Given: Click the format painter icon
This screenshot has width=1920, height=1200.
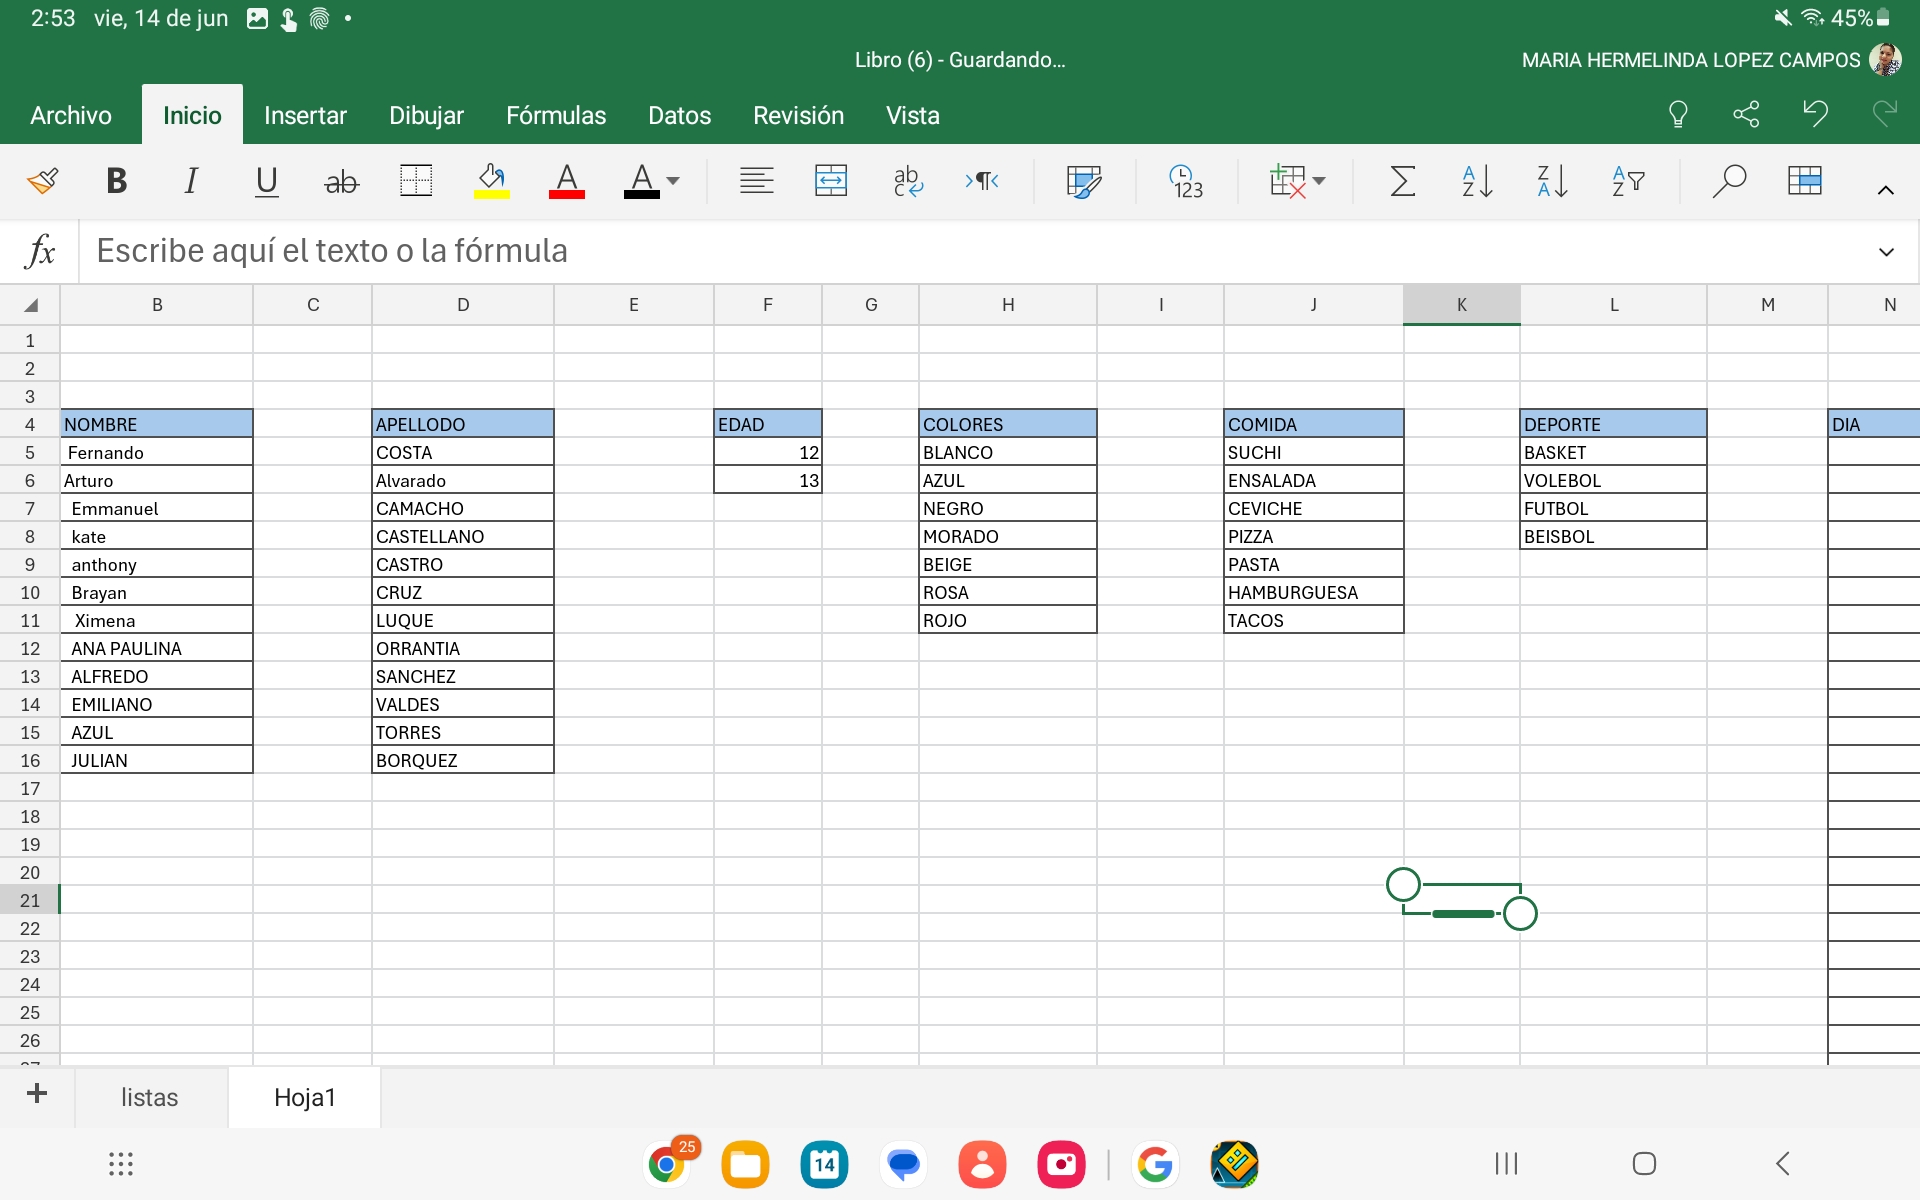Looking at the screenshot, I should 42,181.
